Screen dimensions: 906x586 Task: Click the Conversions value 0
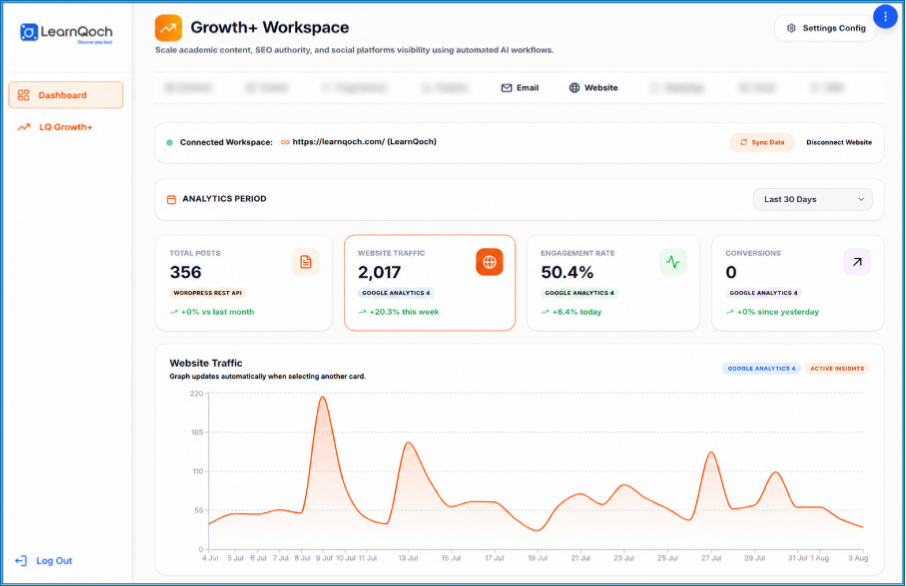(731, 272)
